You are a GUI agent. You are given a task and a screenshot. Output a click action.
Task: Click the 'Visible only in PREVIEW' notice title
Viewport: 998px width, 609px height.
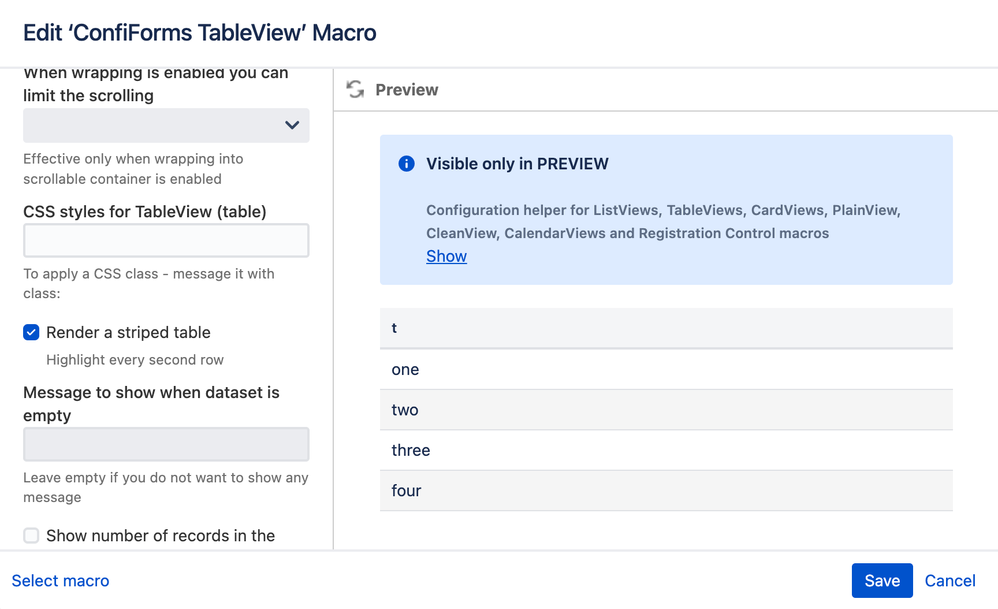click(x=517, y=164)
